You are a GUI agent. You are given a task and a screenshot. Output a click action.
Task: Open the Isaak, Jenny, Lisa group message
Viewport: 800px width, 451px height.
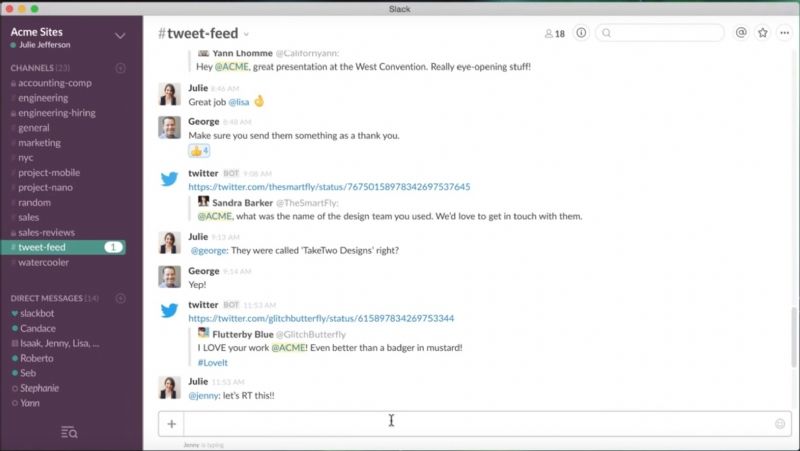click(x=59, y=343)
